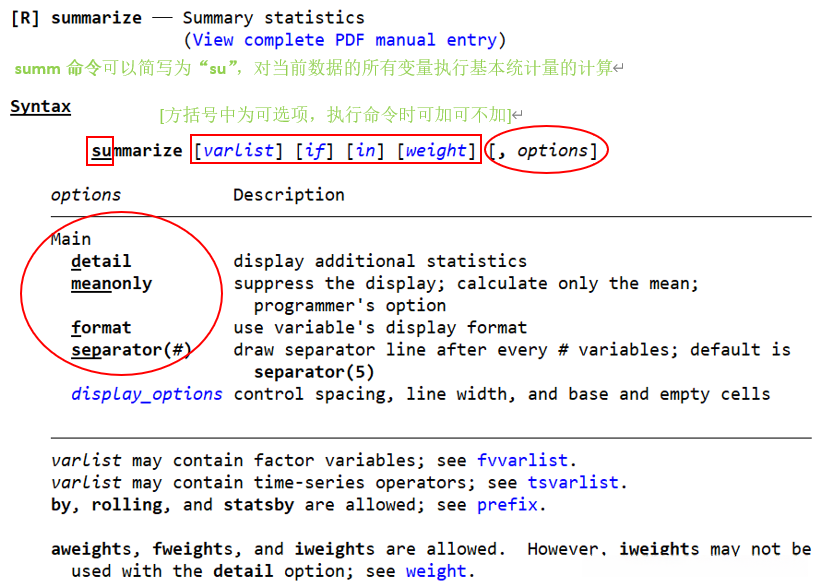Click '[R] summarize' title text

click(76, 18)
